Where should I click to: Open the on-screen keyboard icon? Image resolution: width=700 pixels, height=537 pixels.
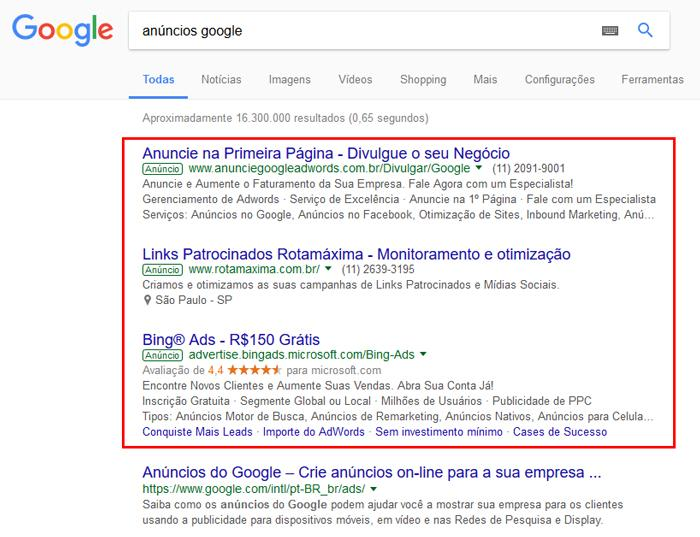[x=610, y=30]
